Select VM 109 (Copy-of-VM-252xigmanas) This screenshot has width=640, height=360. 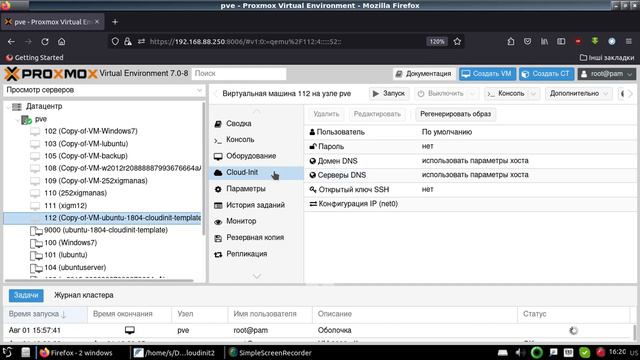(96, 181)
